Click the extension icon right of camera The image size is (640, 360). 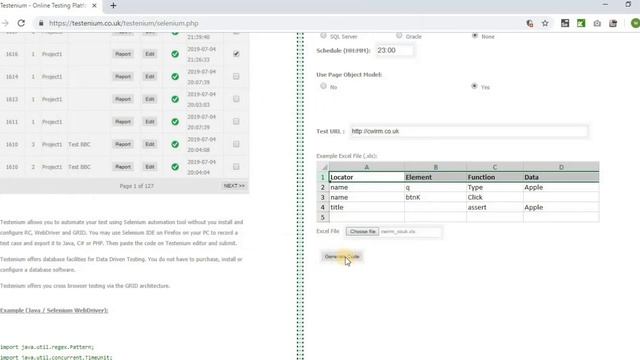[x=613, y=23]
